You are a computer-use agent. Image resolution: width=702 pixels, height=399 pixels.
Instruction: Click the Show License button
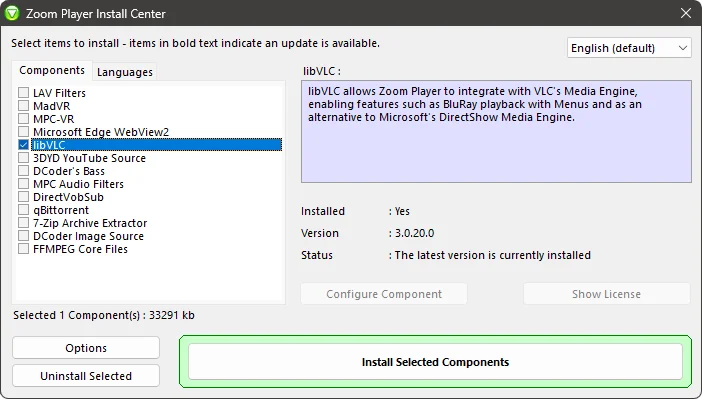[x=606, y=294]
